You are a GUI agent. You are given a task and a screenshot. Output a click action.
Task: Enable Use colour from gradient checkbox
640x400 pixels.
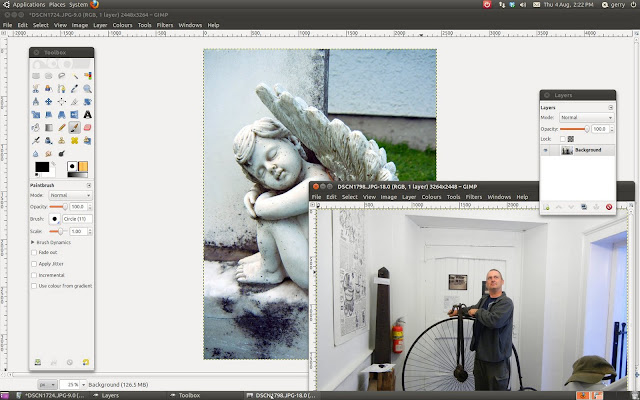34,286
